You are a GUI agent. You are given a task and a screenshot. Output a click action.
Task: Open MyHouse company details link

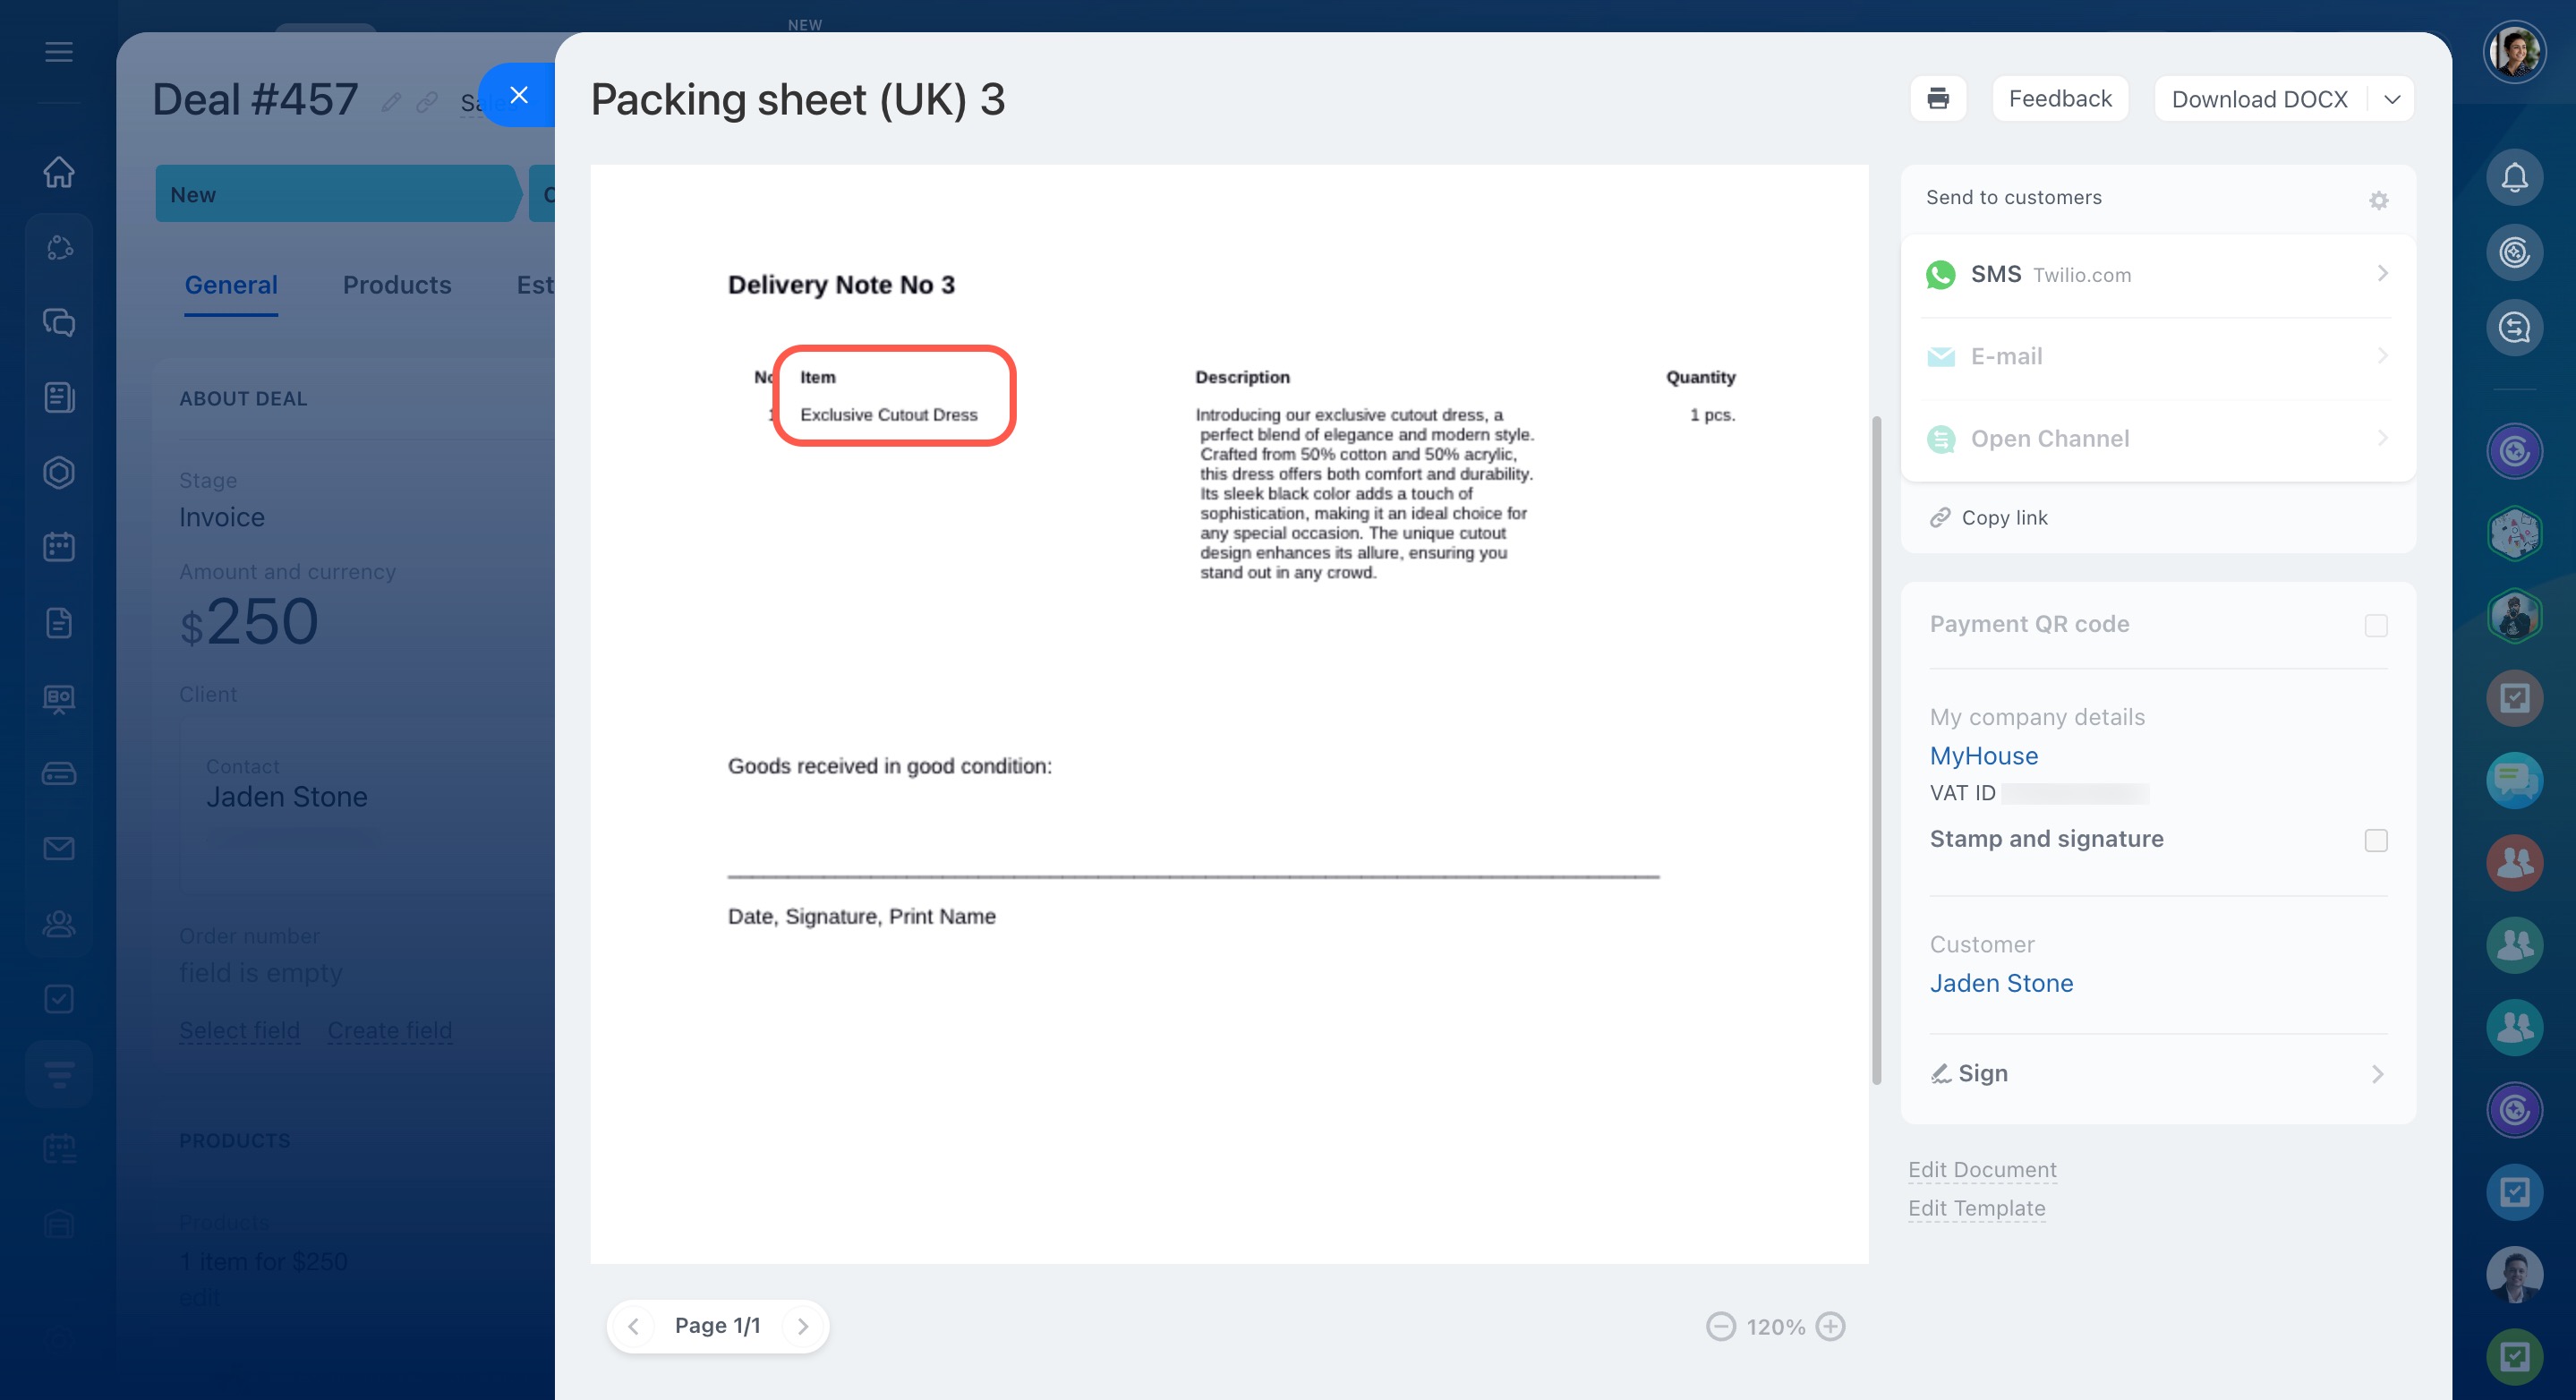click(x=1983, y=756)
